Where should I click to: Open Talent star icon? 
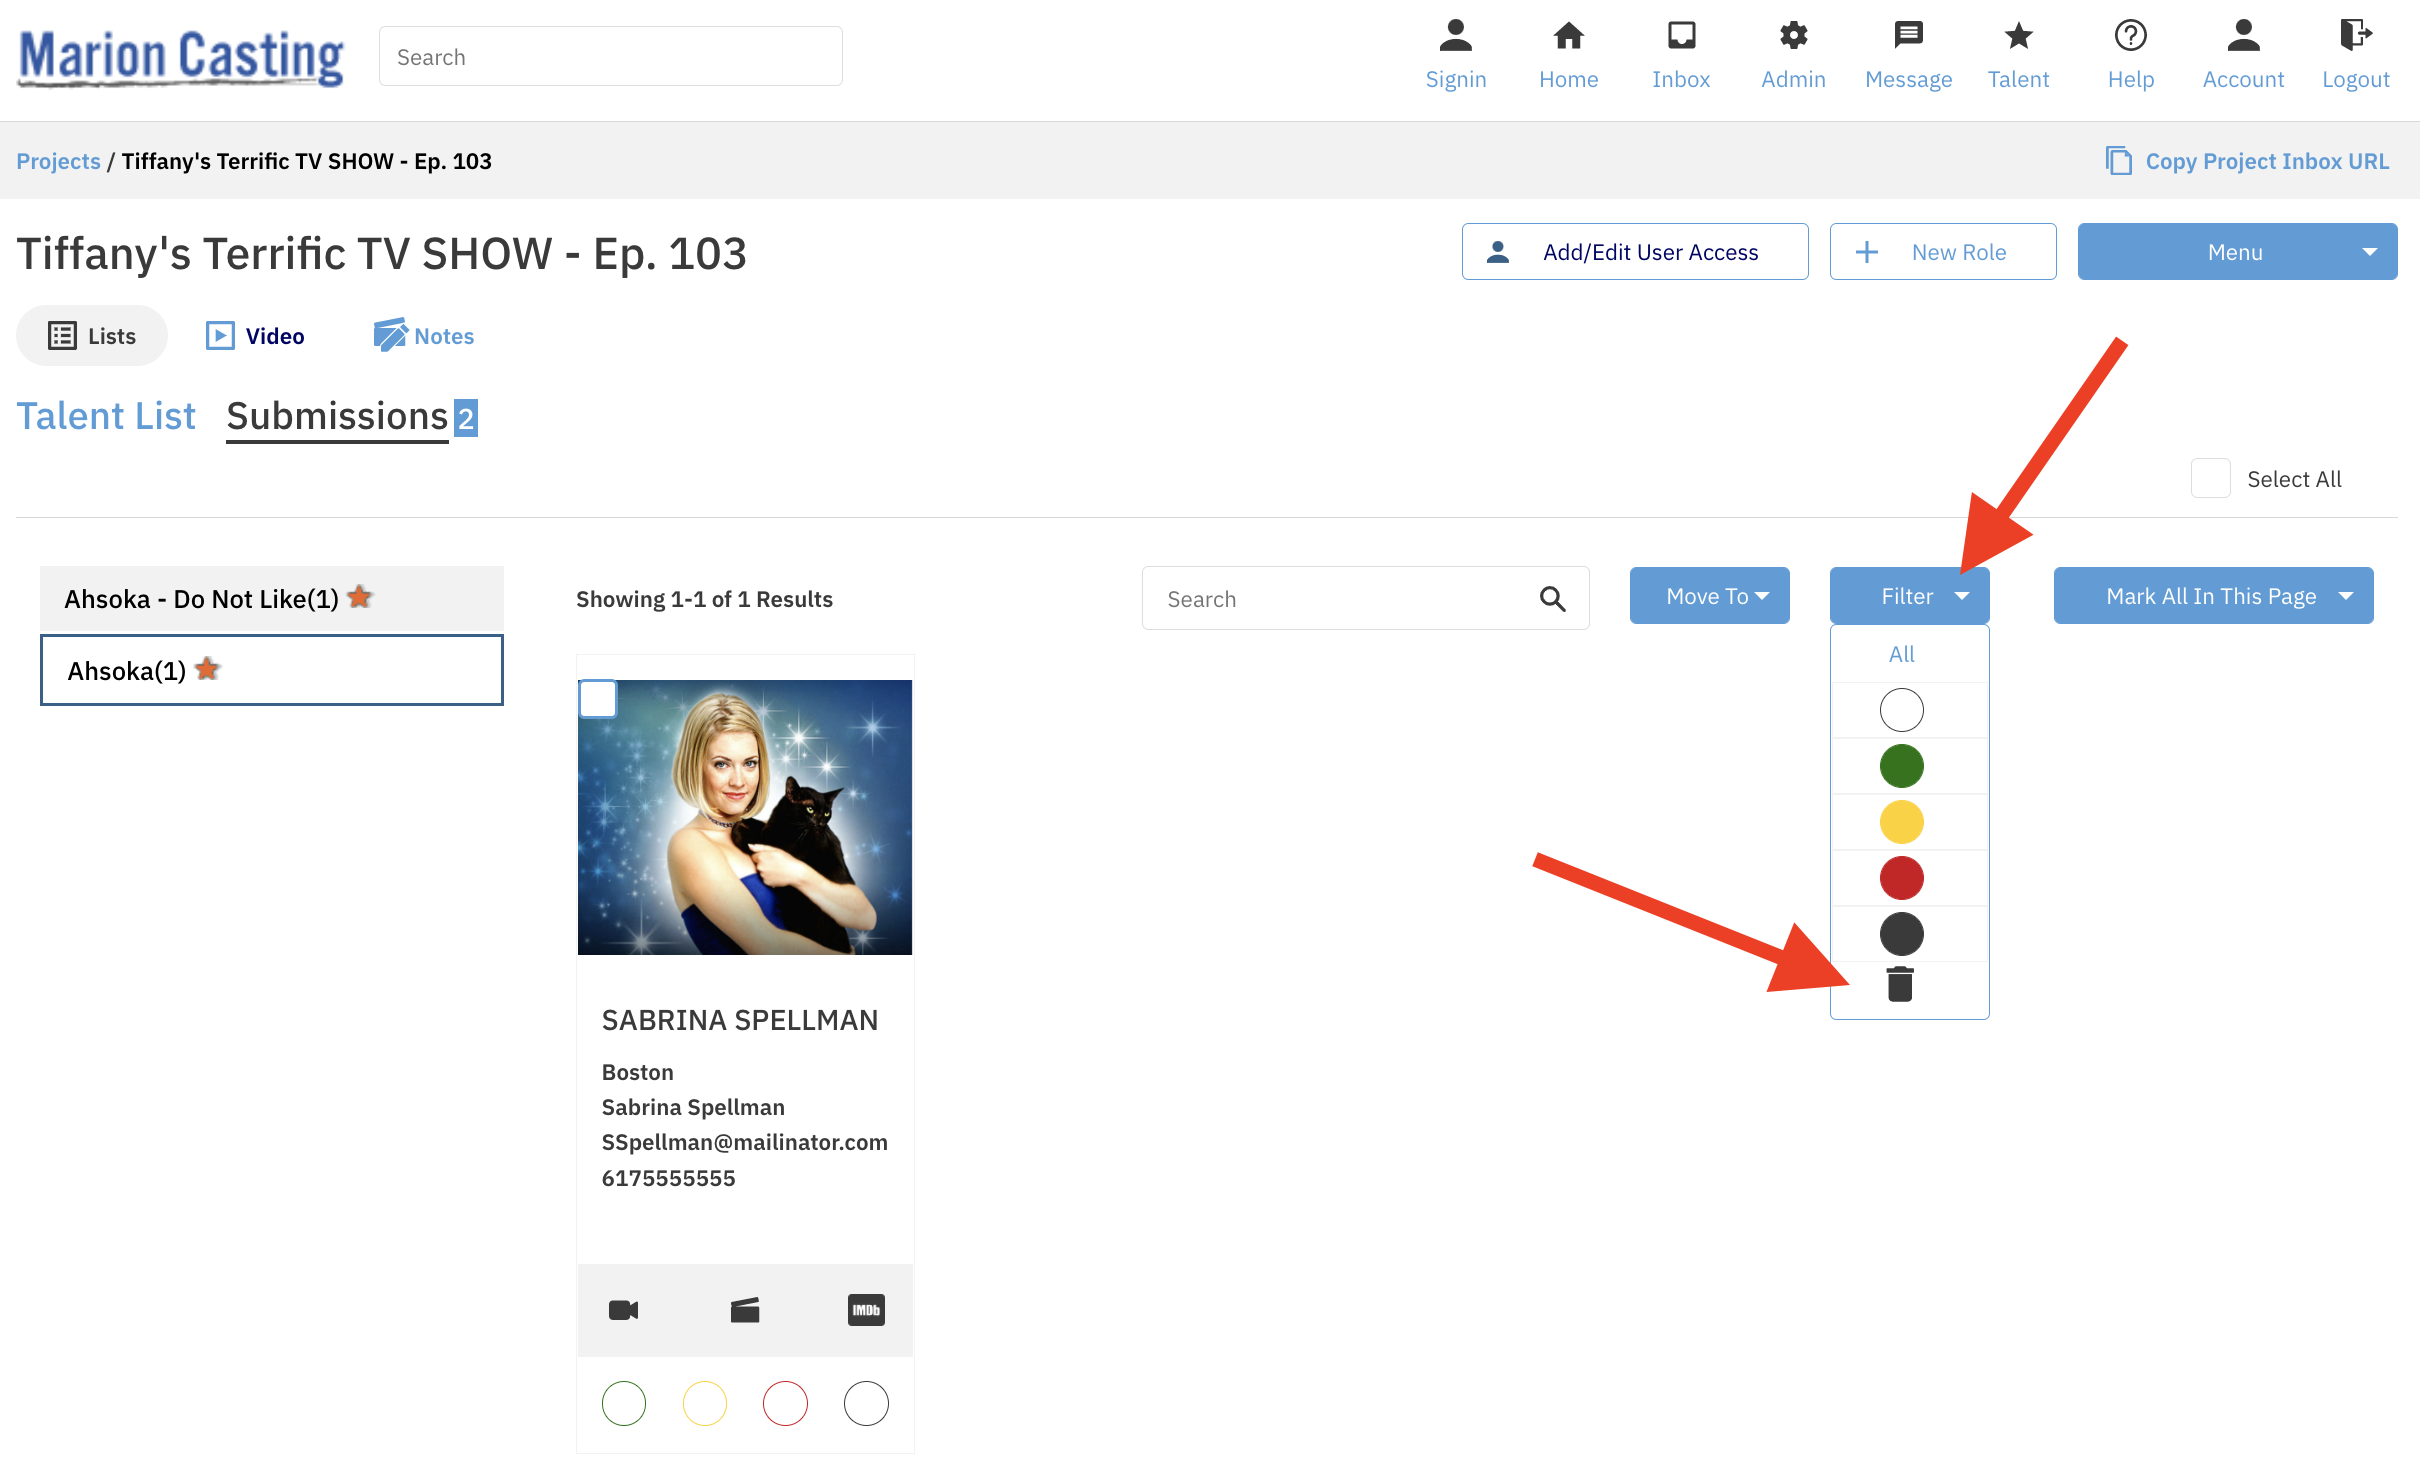coord(2018,36)
